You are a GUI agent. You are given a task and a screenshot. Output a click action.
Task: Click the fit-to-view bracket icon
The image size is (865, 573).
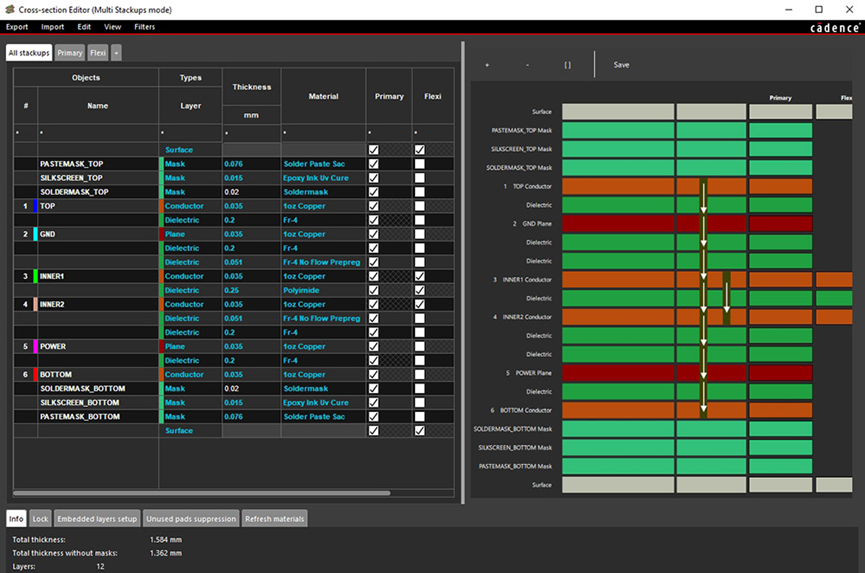(x=567, y=65)
